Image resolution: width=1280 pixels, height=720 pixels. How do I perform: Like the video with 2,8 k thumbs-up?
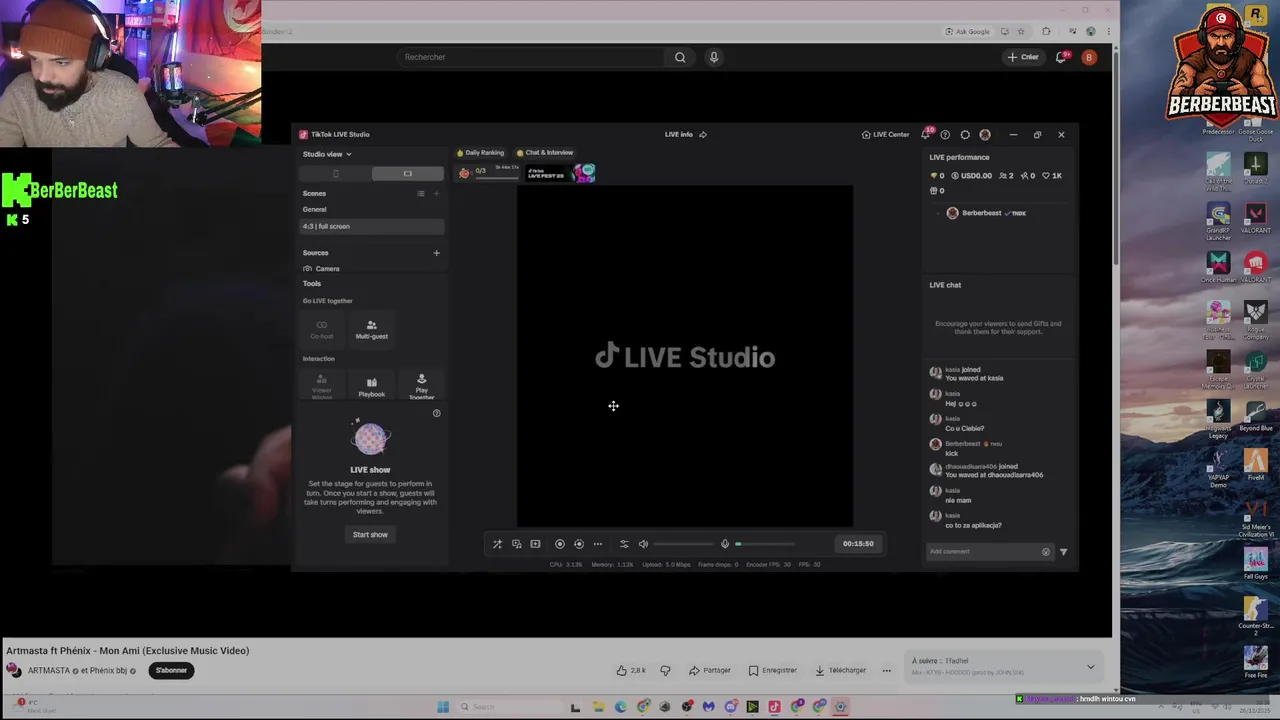[631, 671]
